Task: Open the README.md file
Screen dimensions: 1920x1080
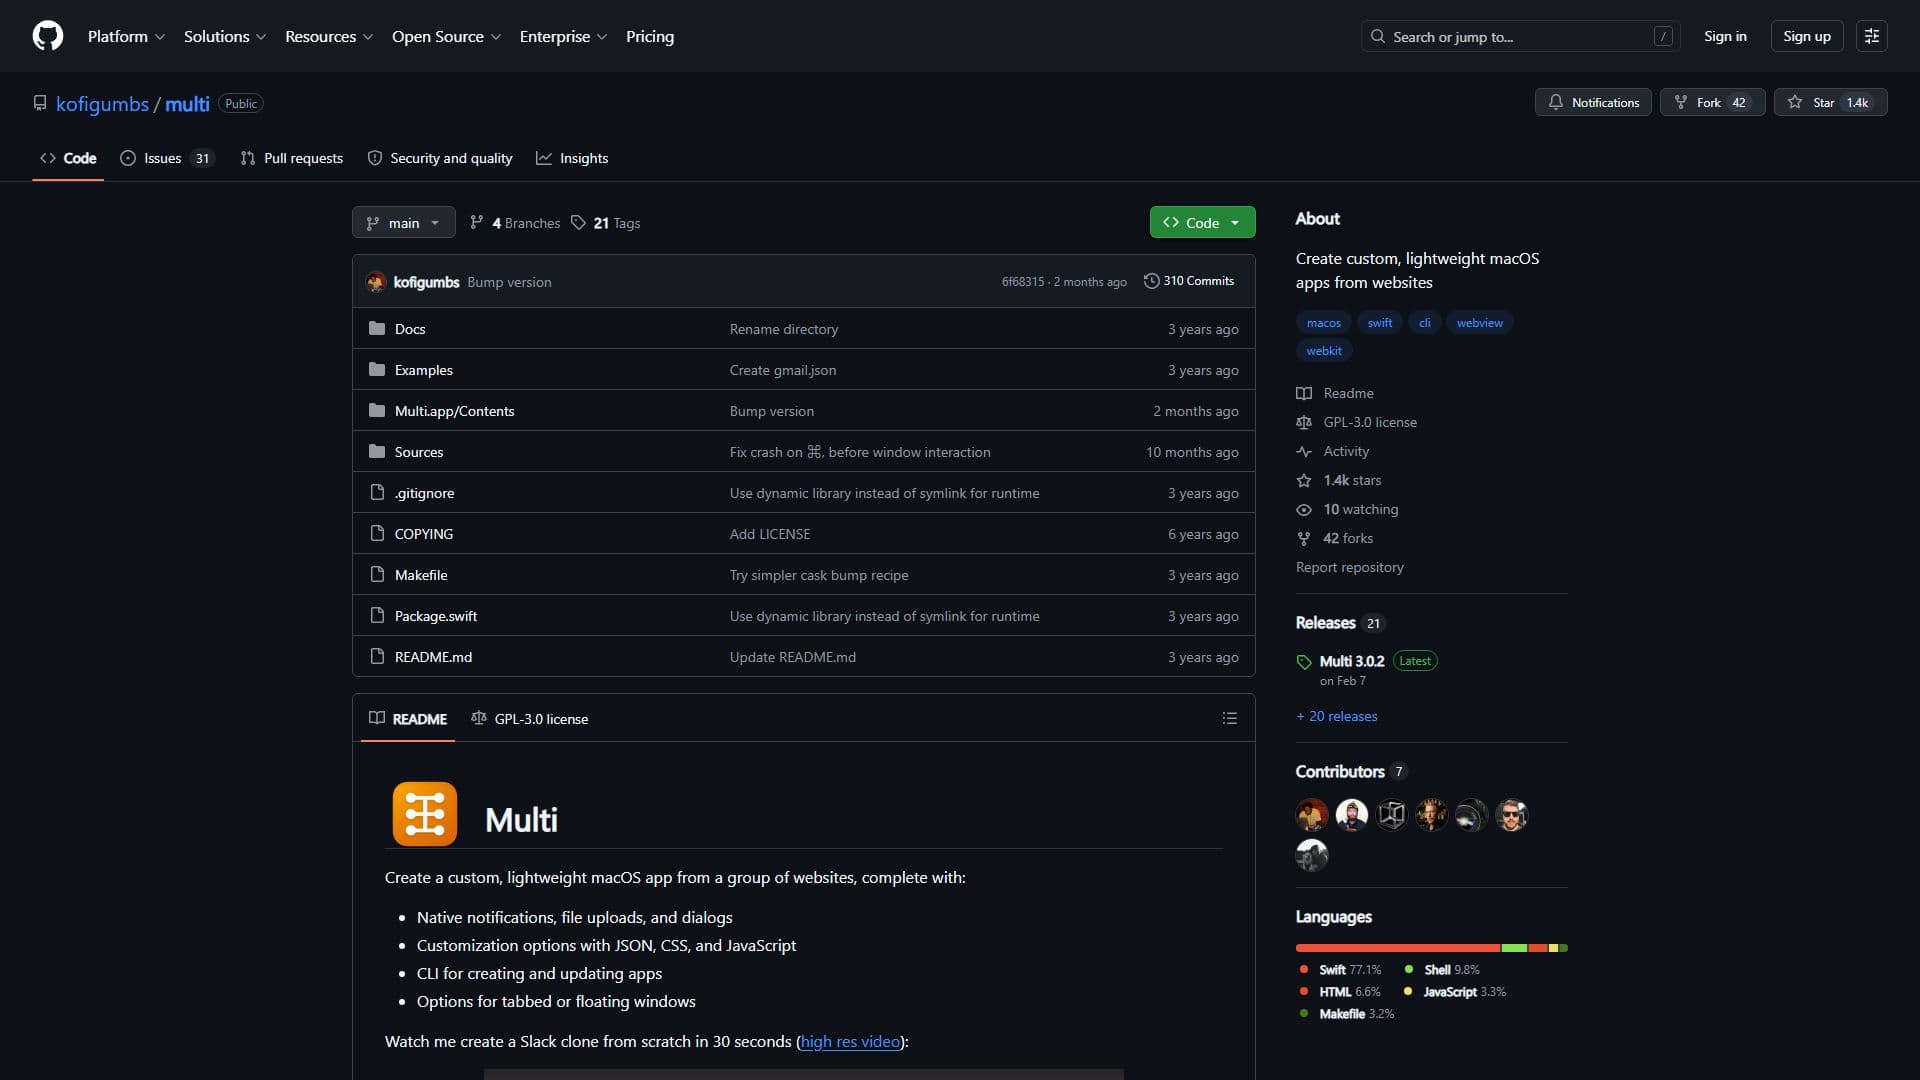Action: click(433, 657)
